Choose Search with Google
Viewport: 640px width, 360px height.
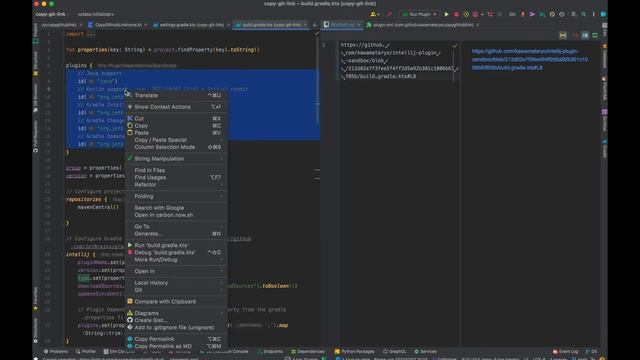[x=176, y=208]
